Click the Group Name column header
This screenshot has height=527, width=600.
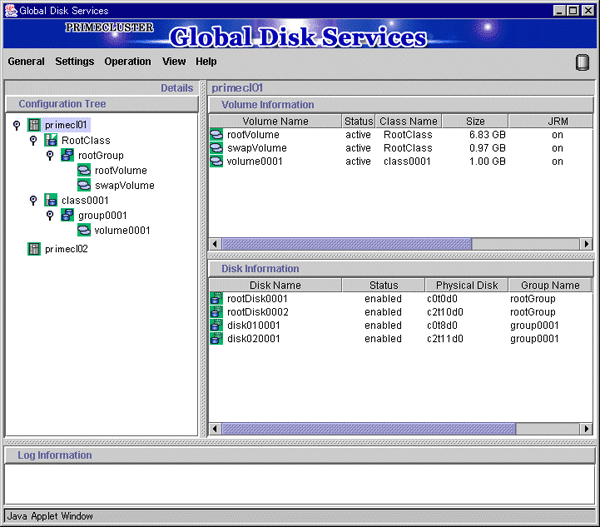[550, 285]
